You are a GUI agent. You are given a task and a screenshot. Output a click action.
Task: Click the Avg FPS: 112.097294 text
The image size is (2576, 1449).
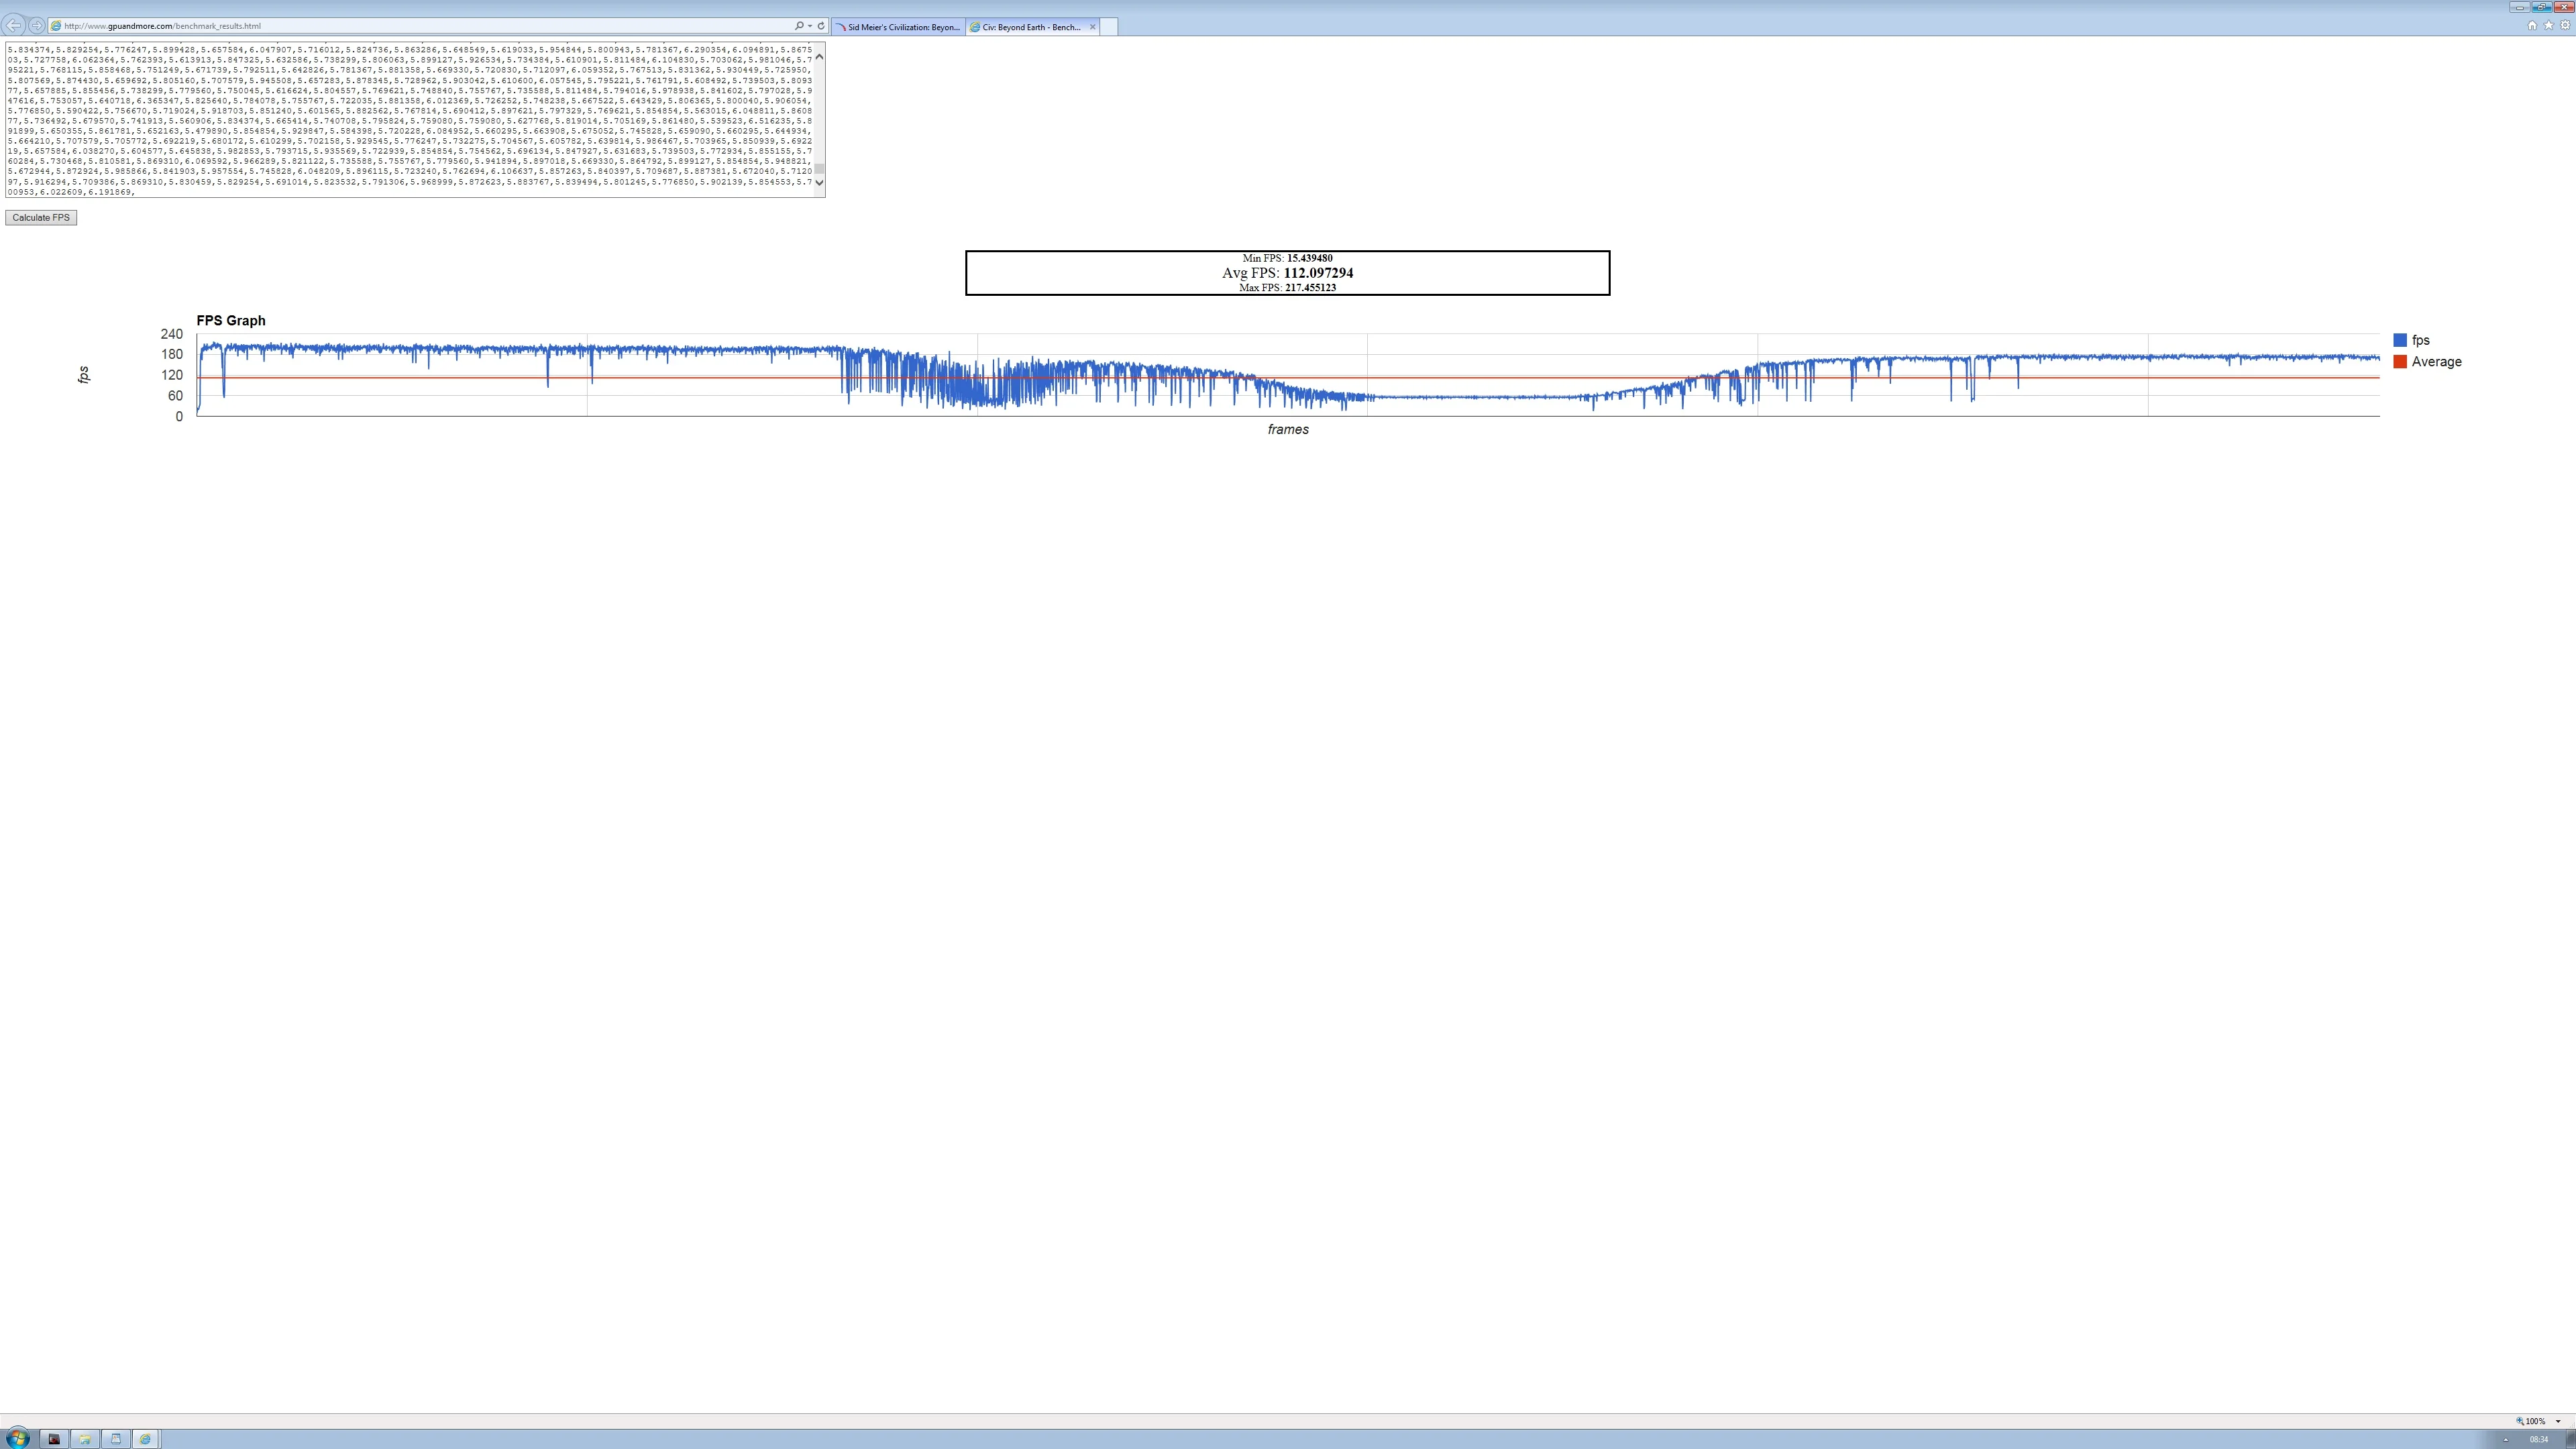(x=1287, y=273)
